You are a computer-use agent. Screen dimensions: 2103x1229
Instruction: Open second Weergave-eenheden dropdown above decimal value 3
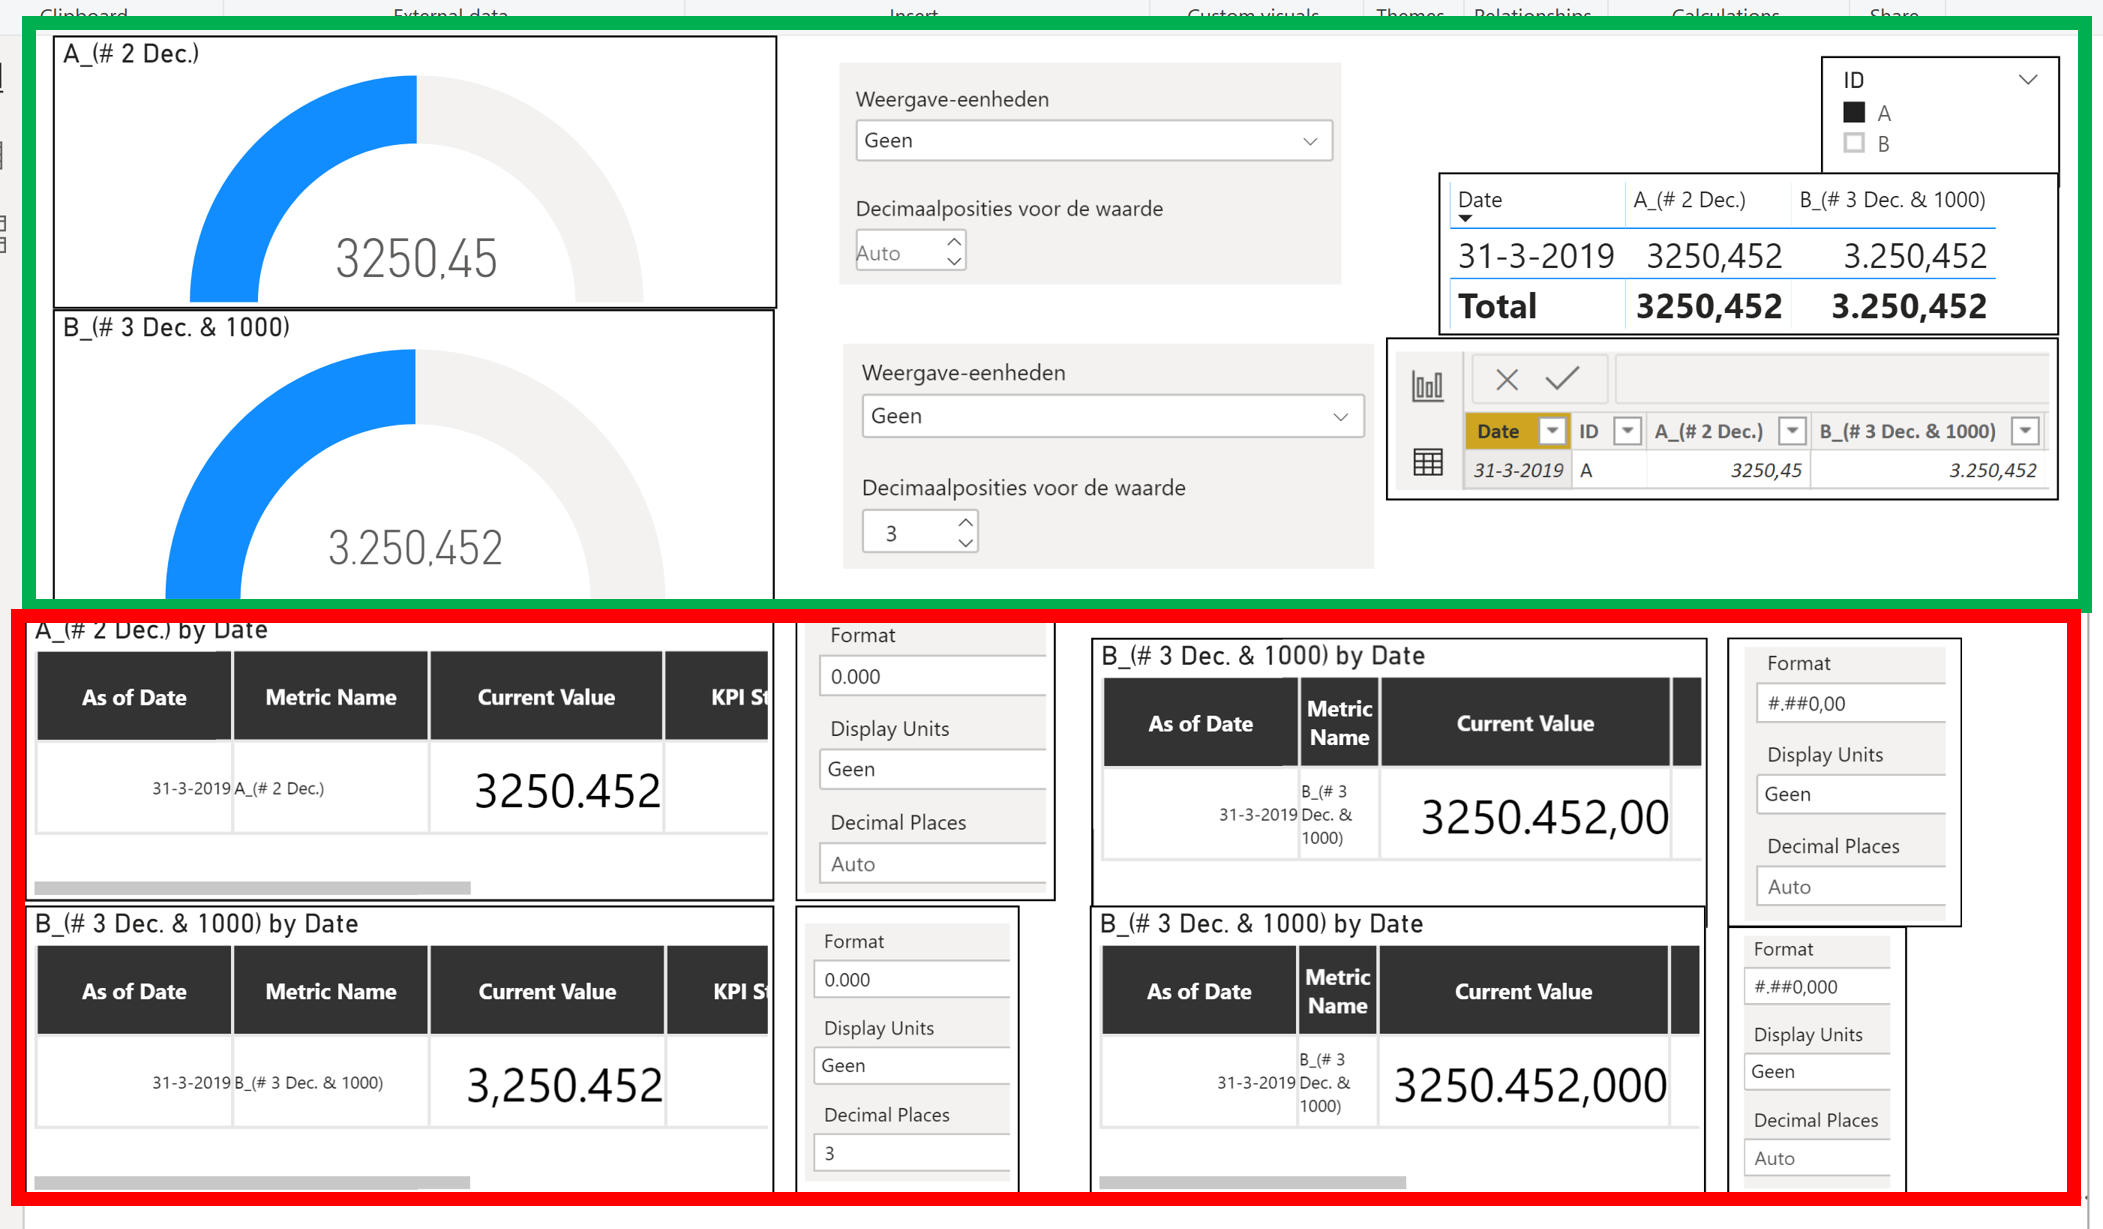pyautogui.click(x=1113, y=416)
